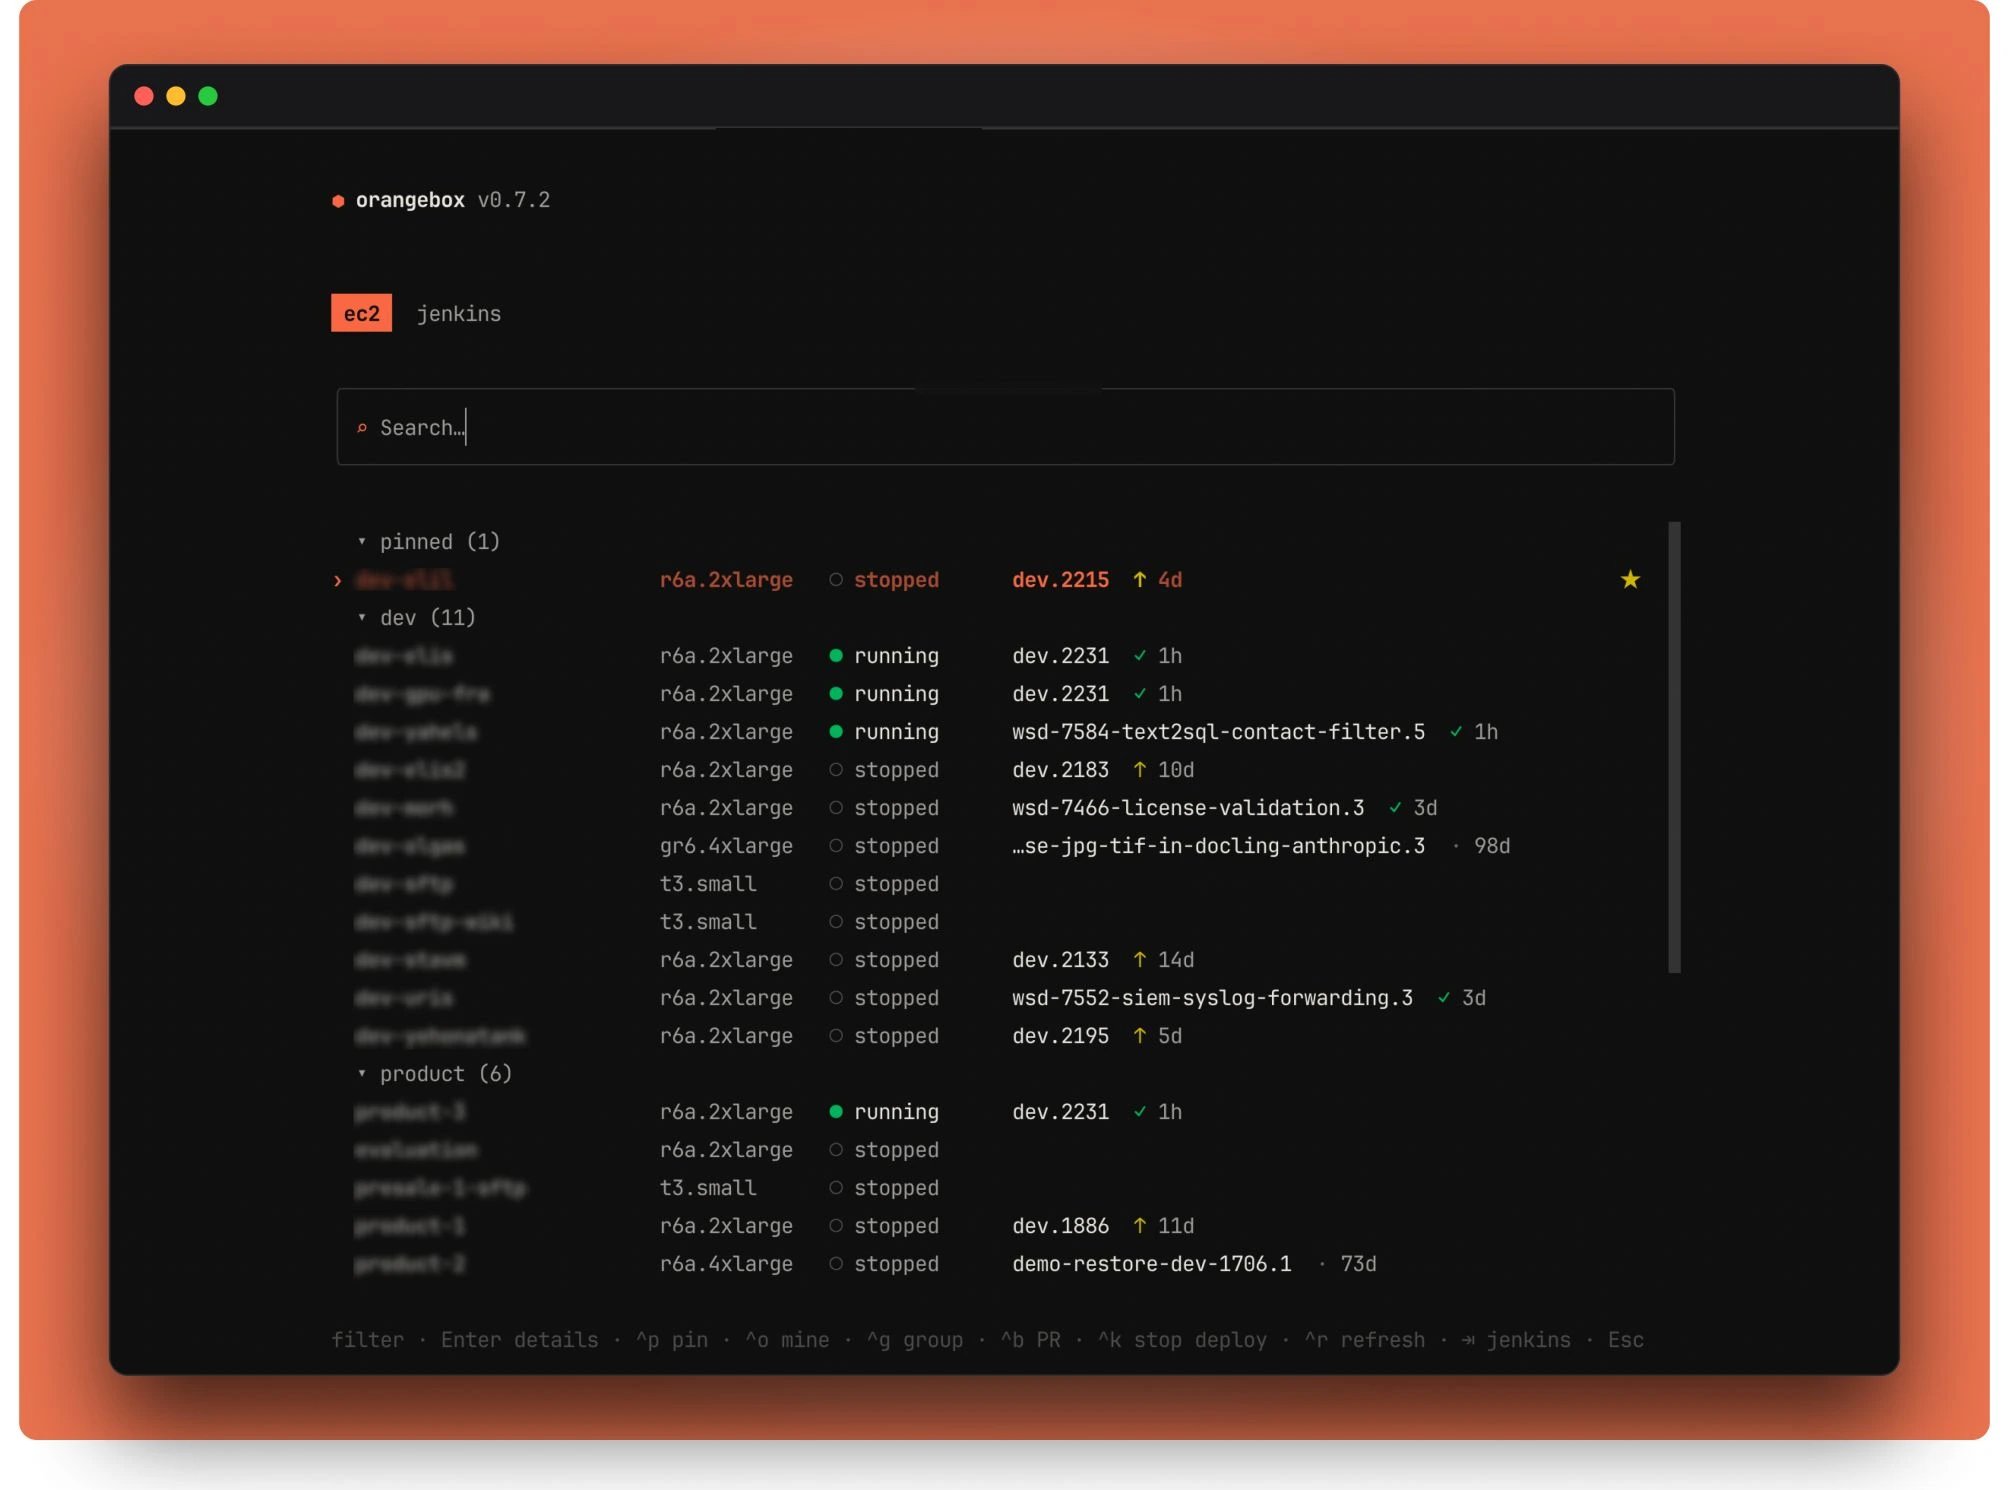
Task: Click the ^r refresh shortcut hint
Action: click(1365, 1339)
